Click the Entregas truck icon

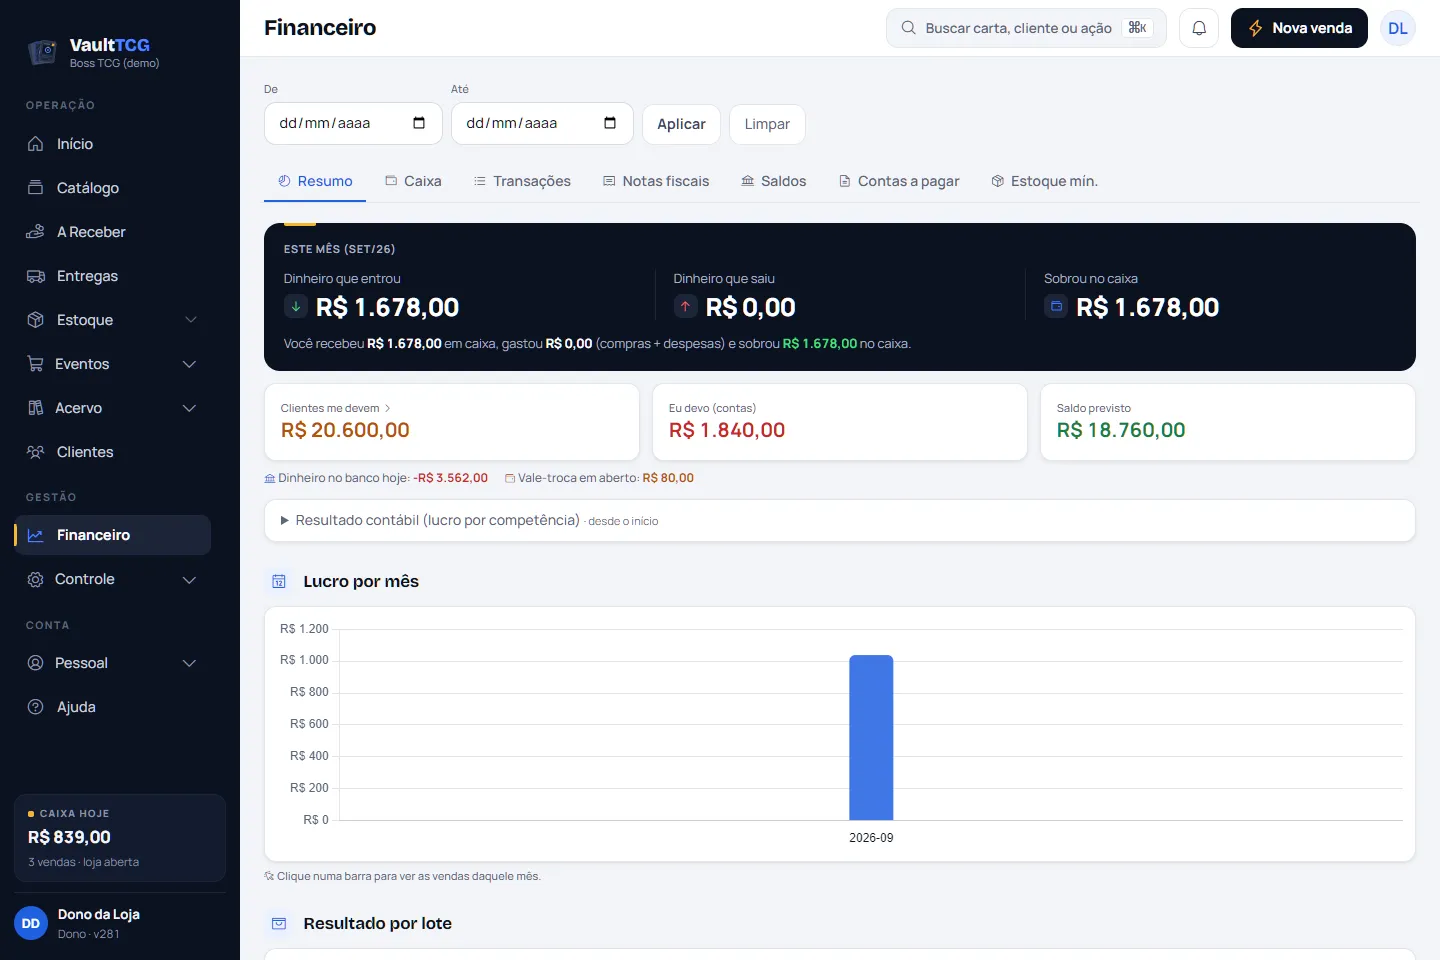tap(36, 276)
